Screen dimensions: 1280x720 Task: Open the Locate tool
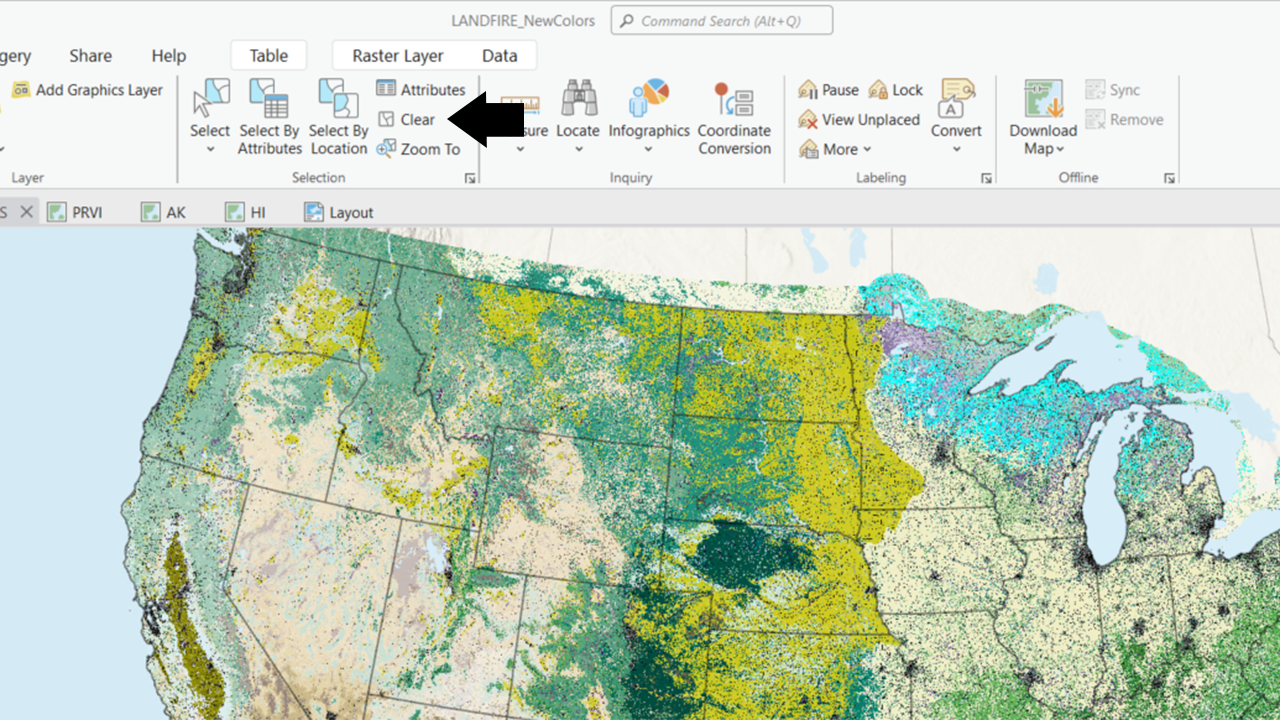tap(577, 115)
